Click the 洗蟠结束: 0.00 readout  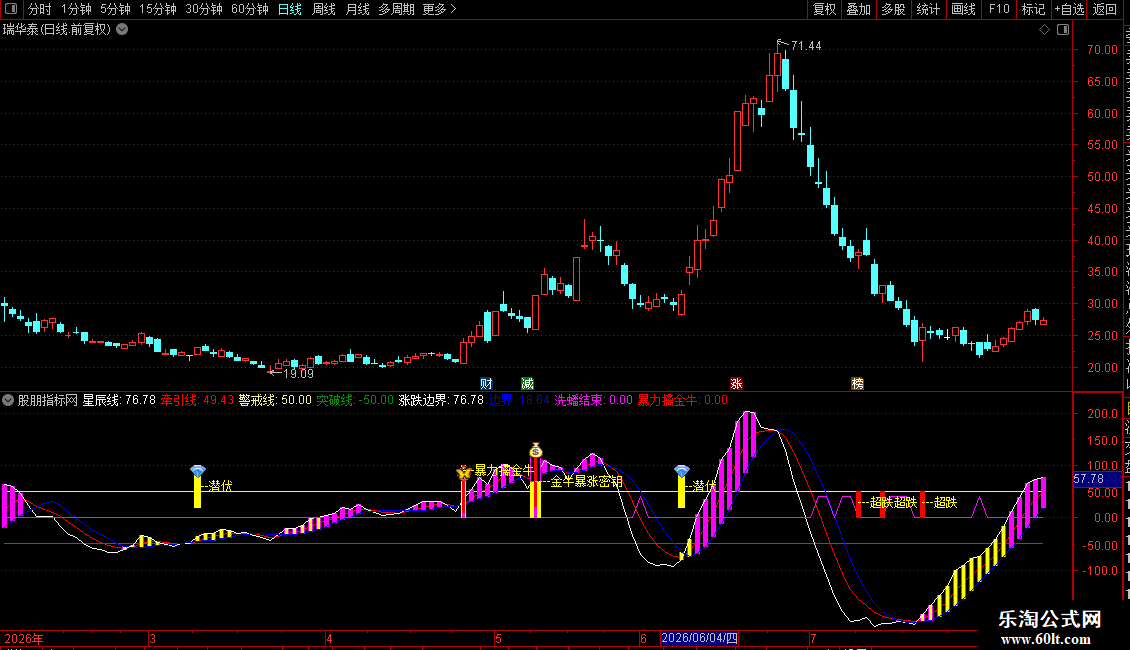[594, 400]
